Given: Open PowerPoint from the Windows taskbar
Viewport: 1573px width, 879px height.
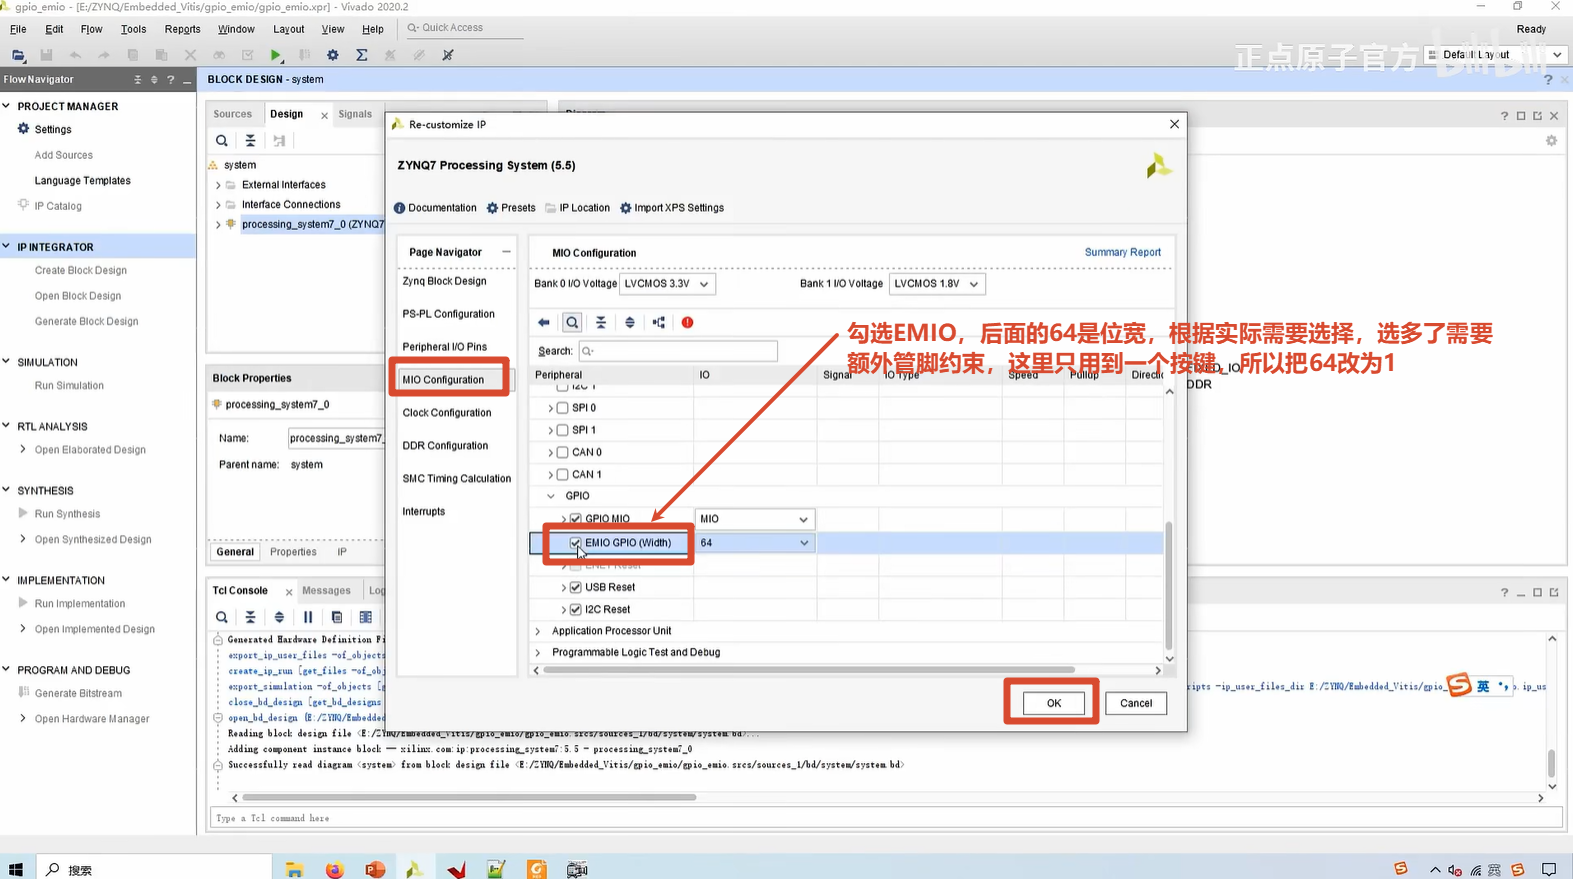Looking at the screenshot, I should click(x=375, y=869).
